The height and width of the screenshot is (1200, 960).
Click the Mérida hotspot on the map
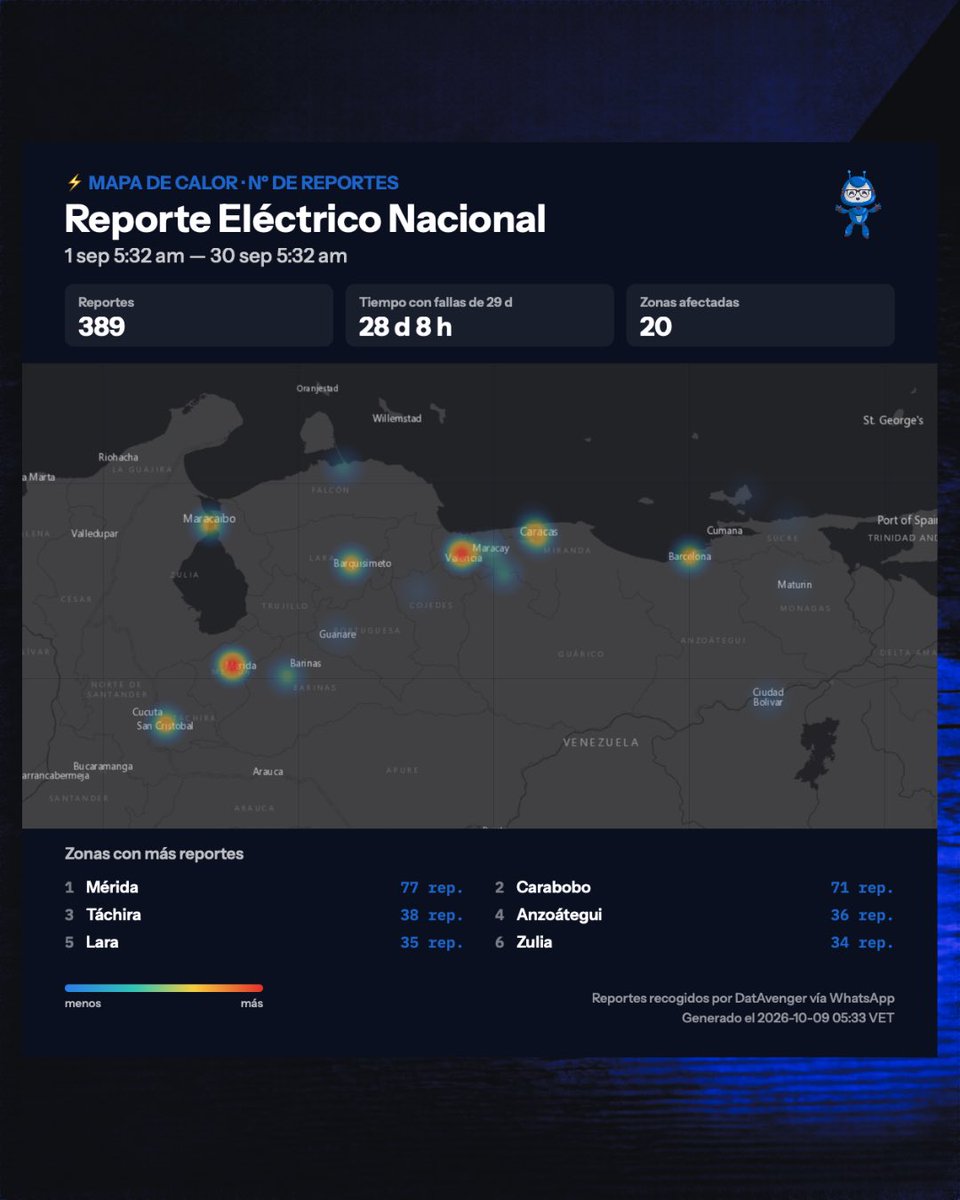click(x=233, y=664)
